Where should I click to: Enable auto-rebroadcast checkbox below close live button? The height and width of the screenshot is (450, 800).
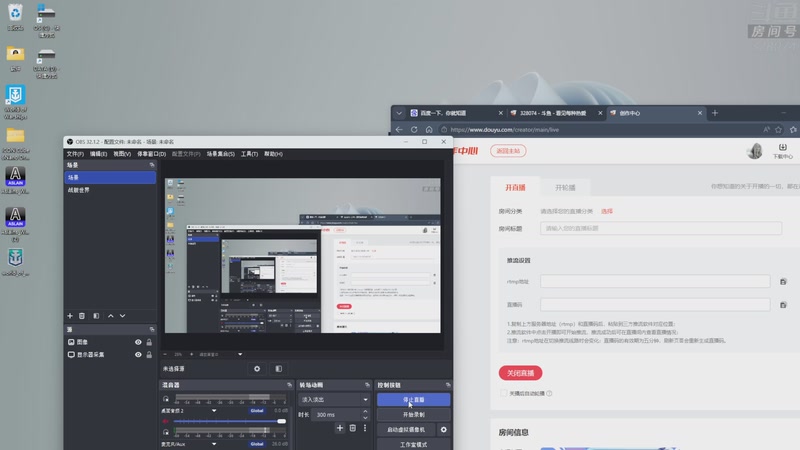pos(504,393)
